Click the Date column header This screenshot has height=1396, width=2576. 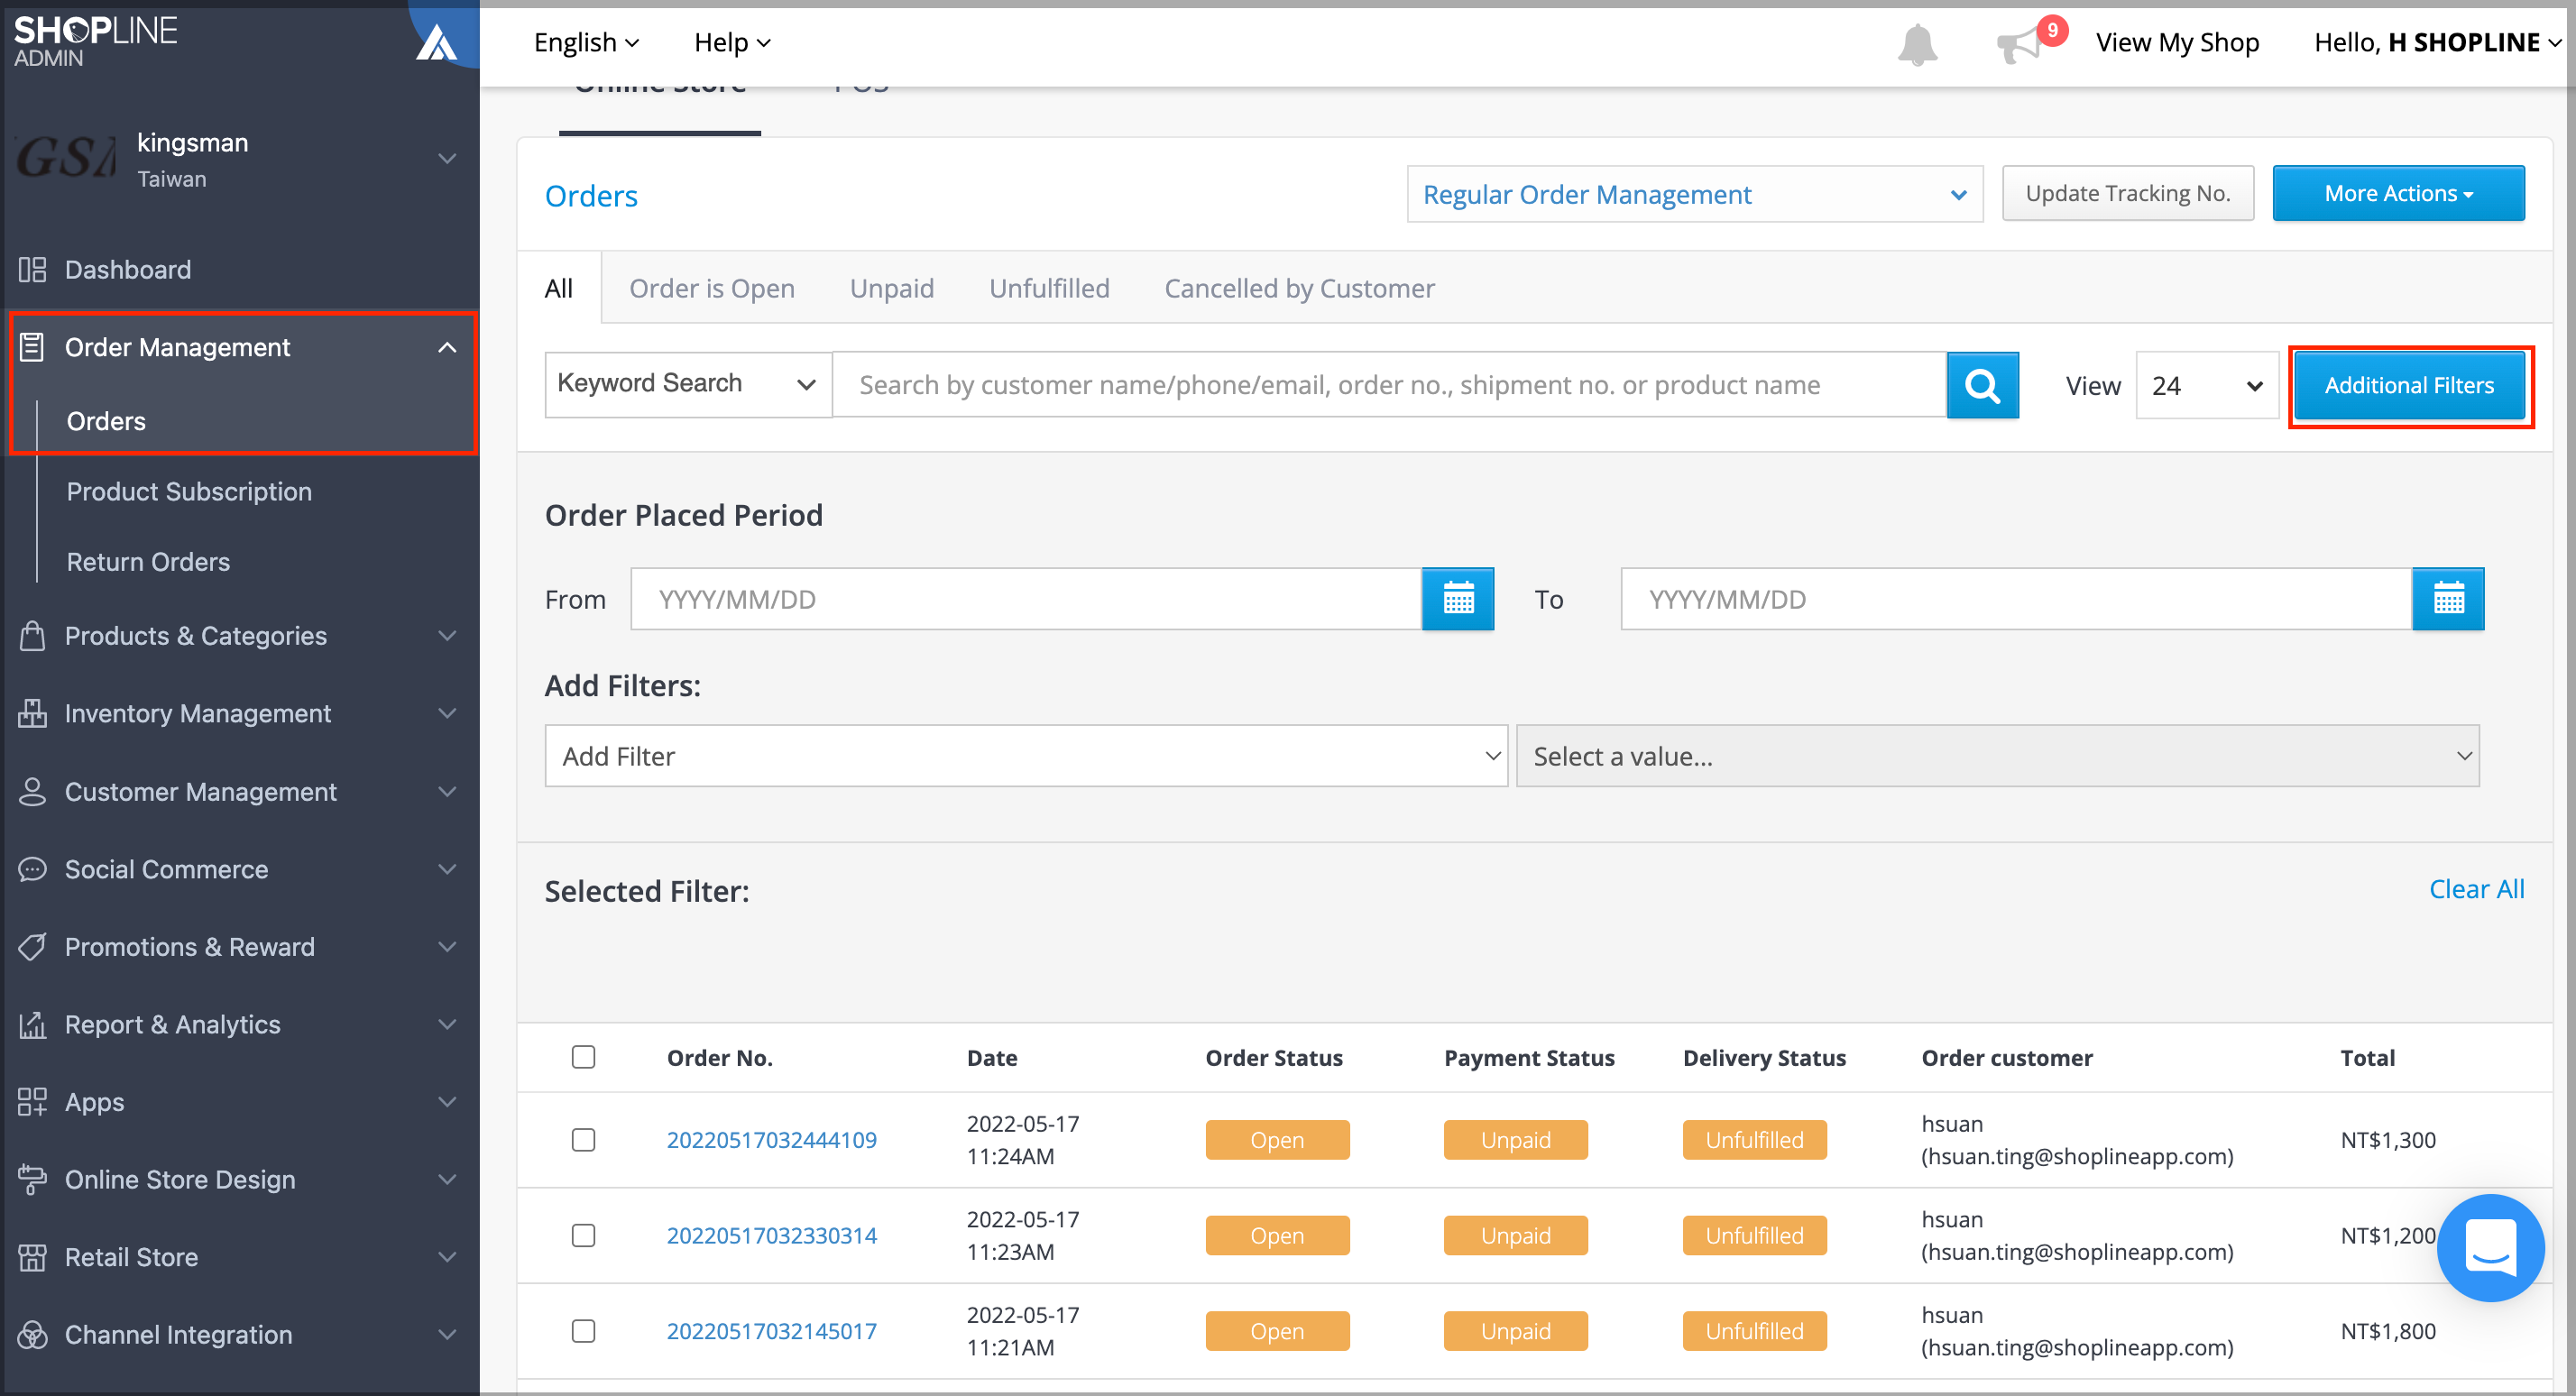click(x=991, y=1057)
